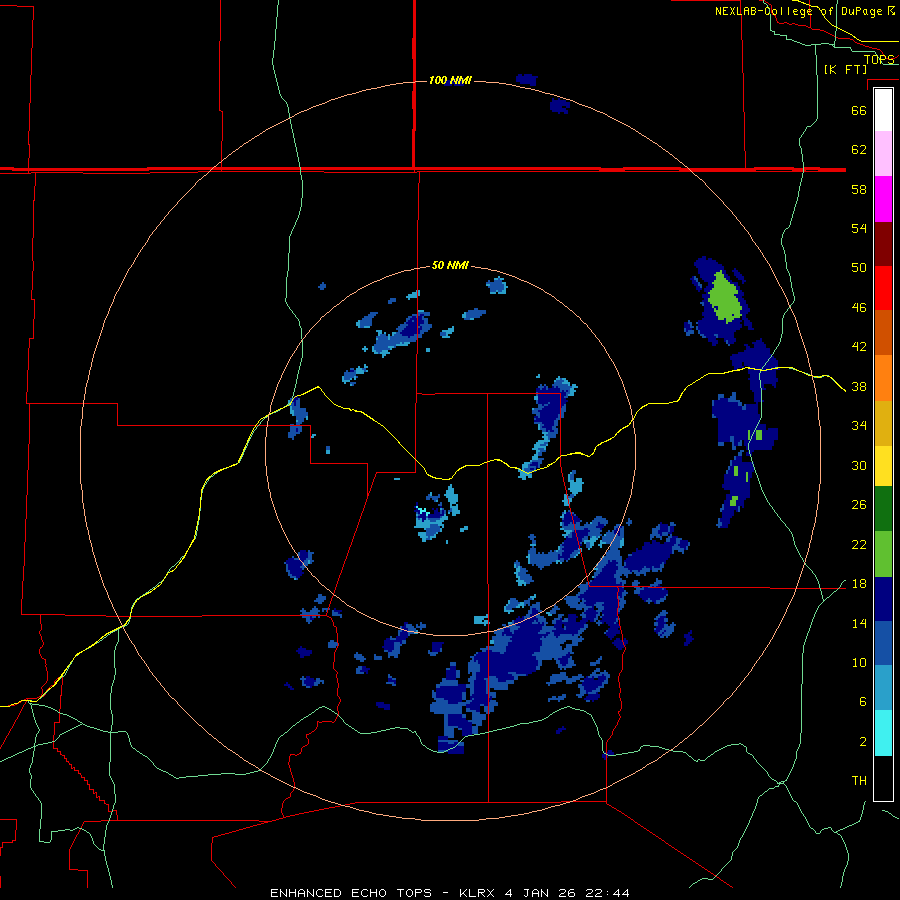900x900 pixels.
Task: Click the legend value '10'
Action: (859, 662)
